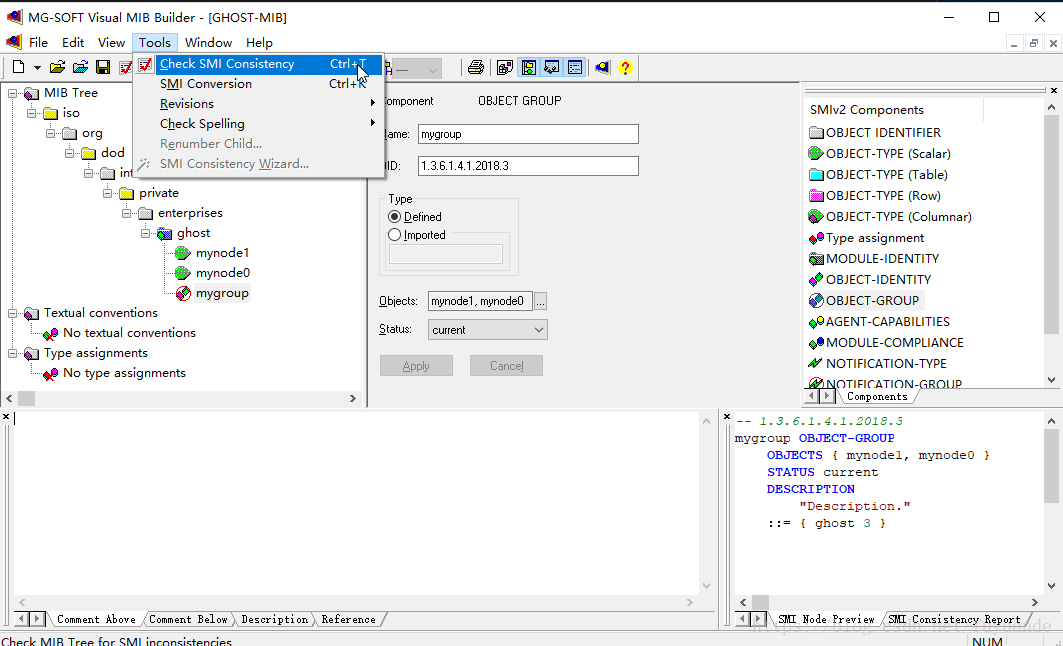
Task: Switch to the Comment Above tab
Action: pyautogui.click(x=96, y=619)
